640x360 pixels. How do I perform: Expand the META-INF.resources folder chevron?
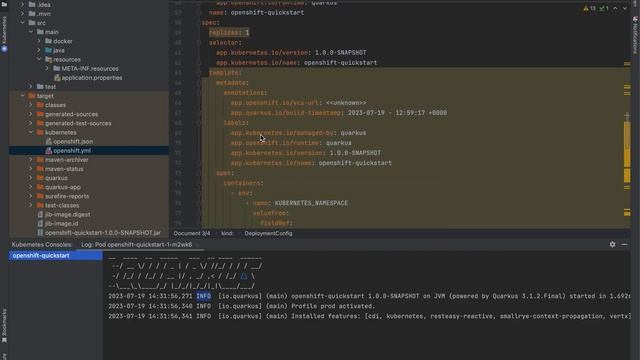pyautogui.click(x=47, y=69)
